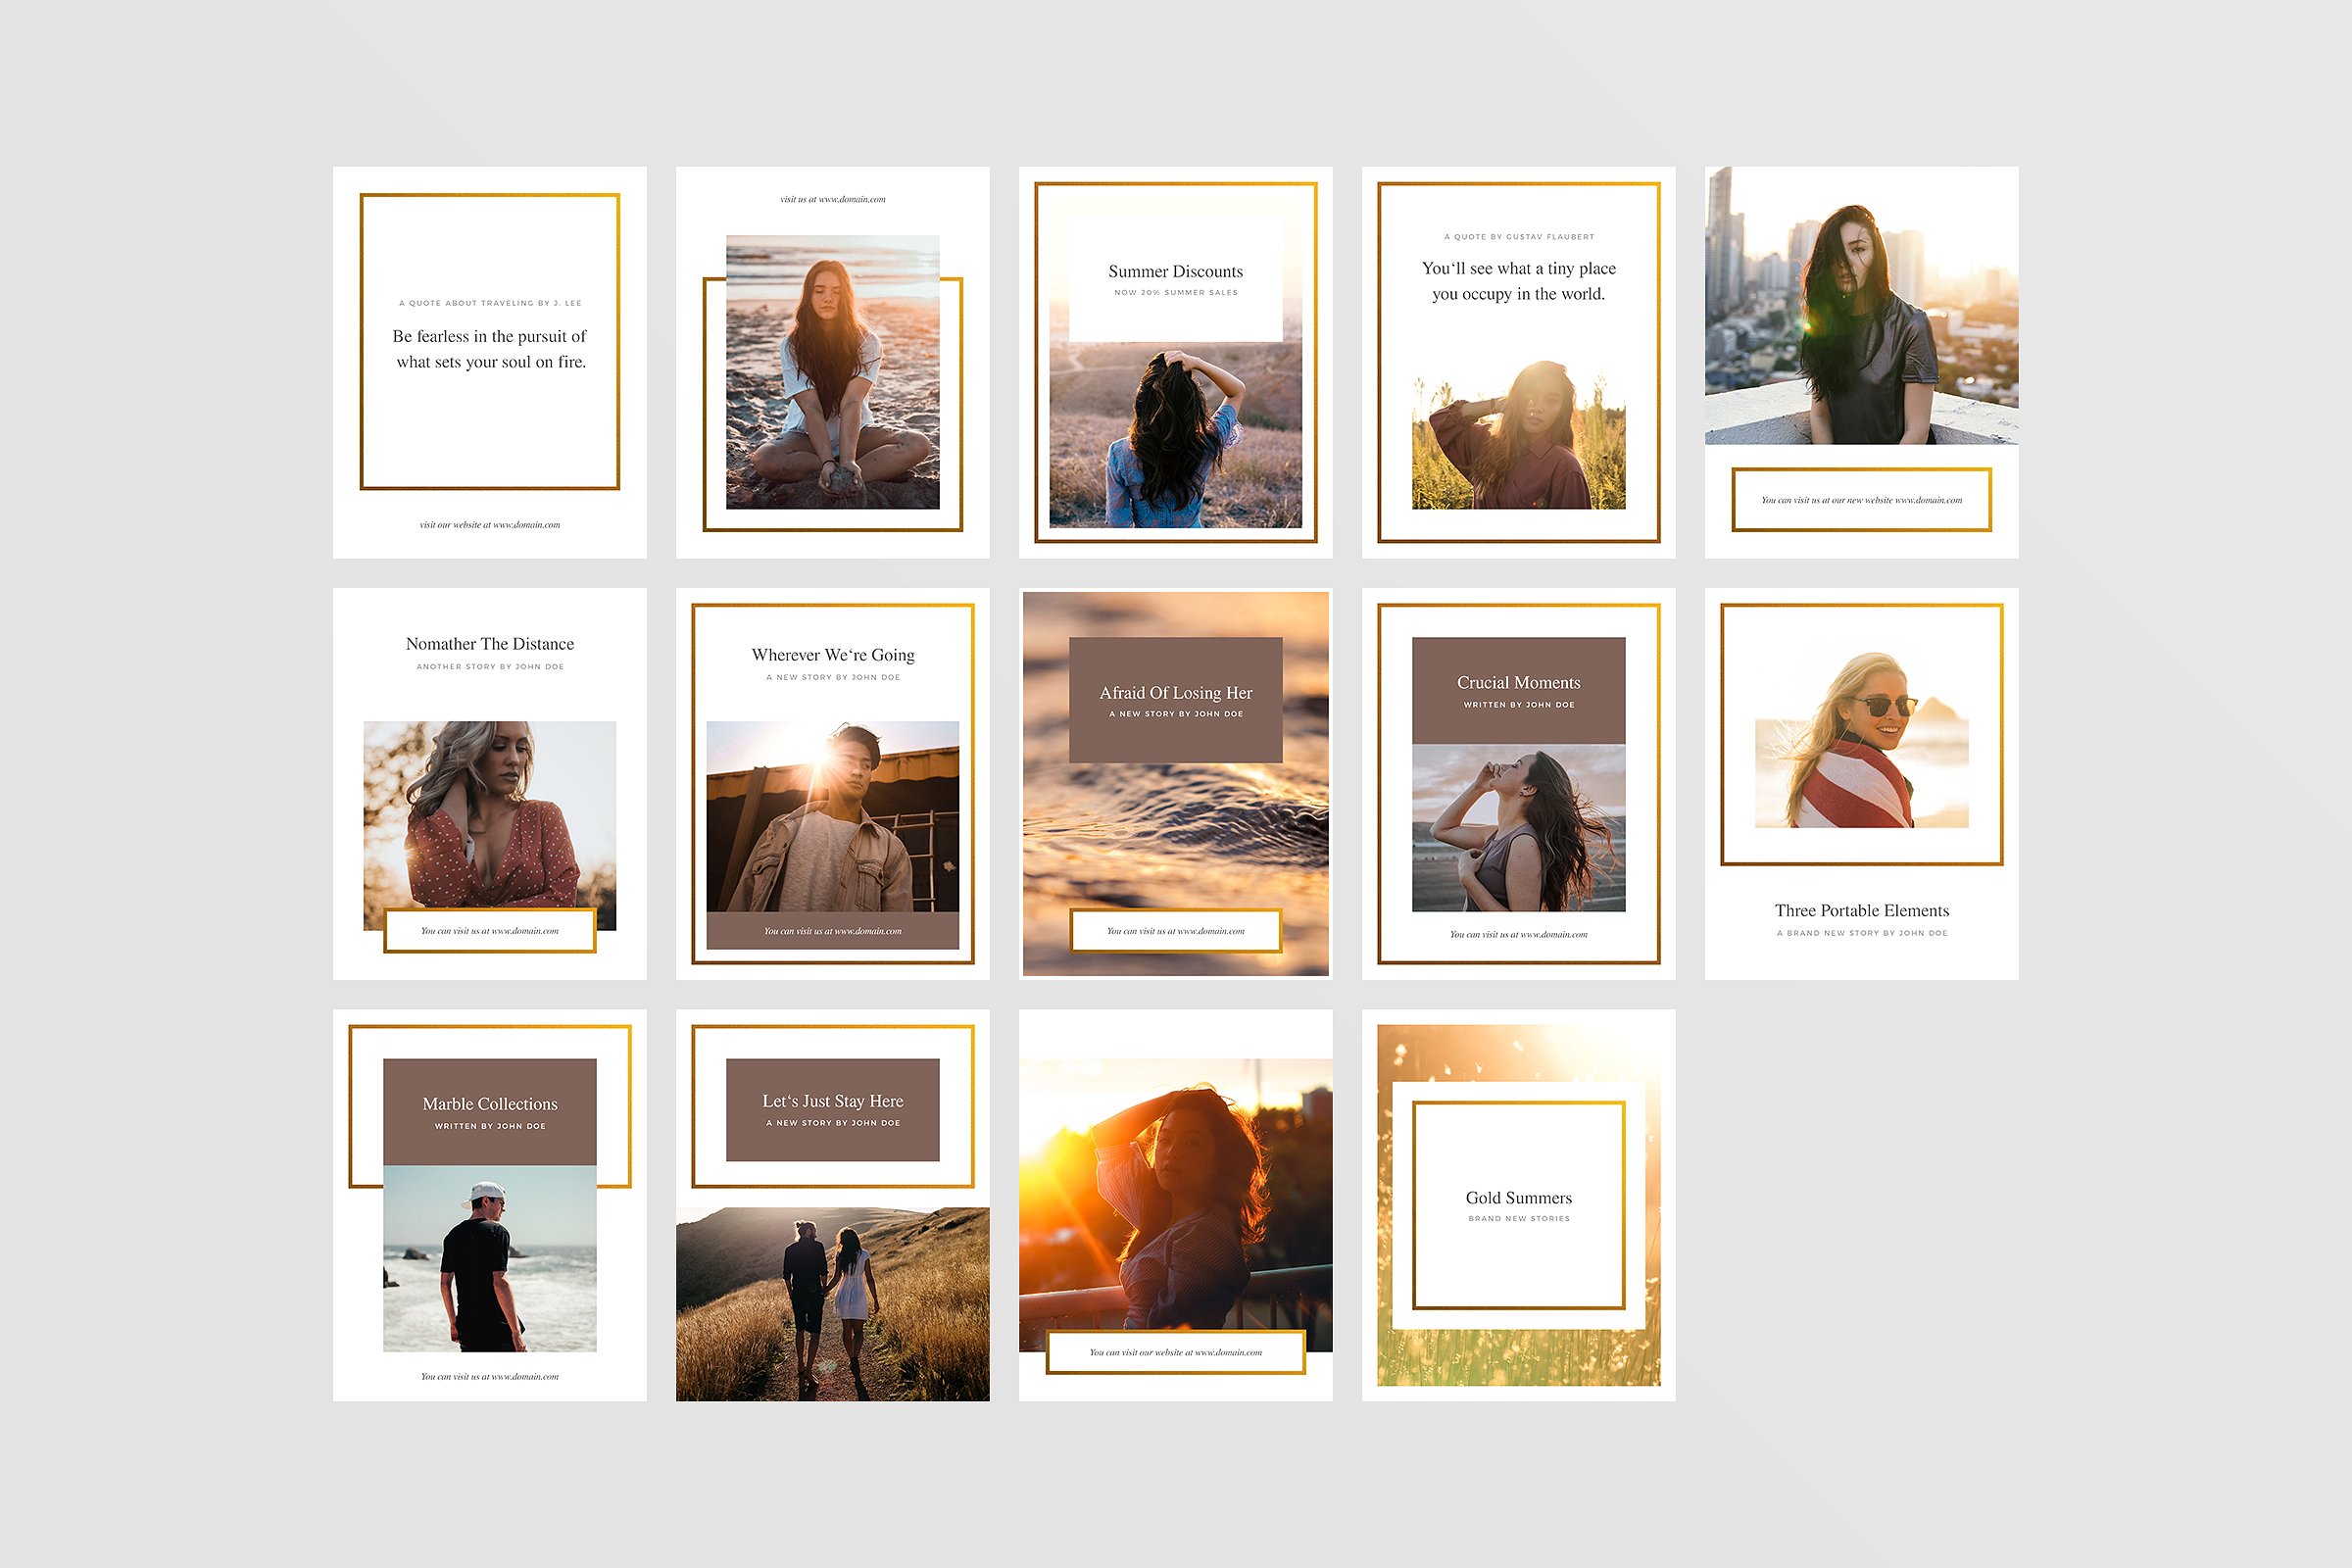Click the 'You can visit our website' gold box
The image size is (2352, 1568).
click(1175, 1352)
